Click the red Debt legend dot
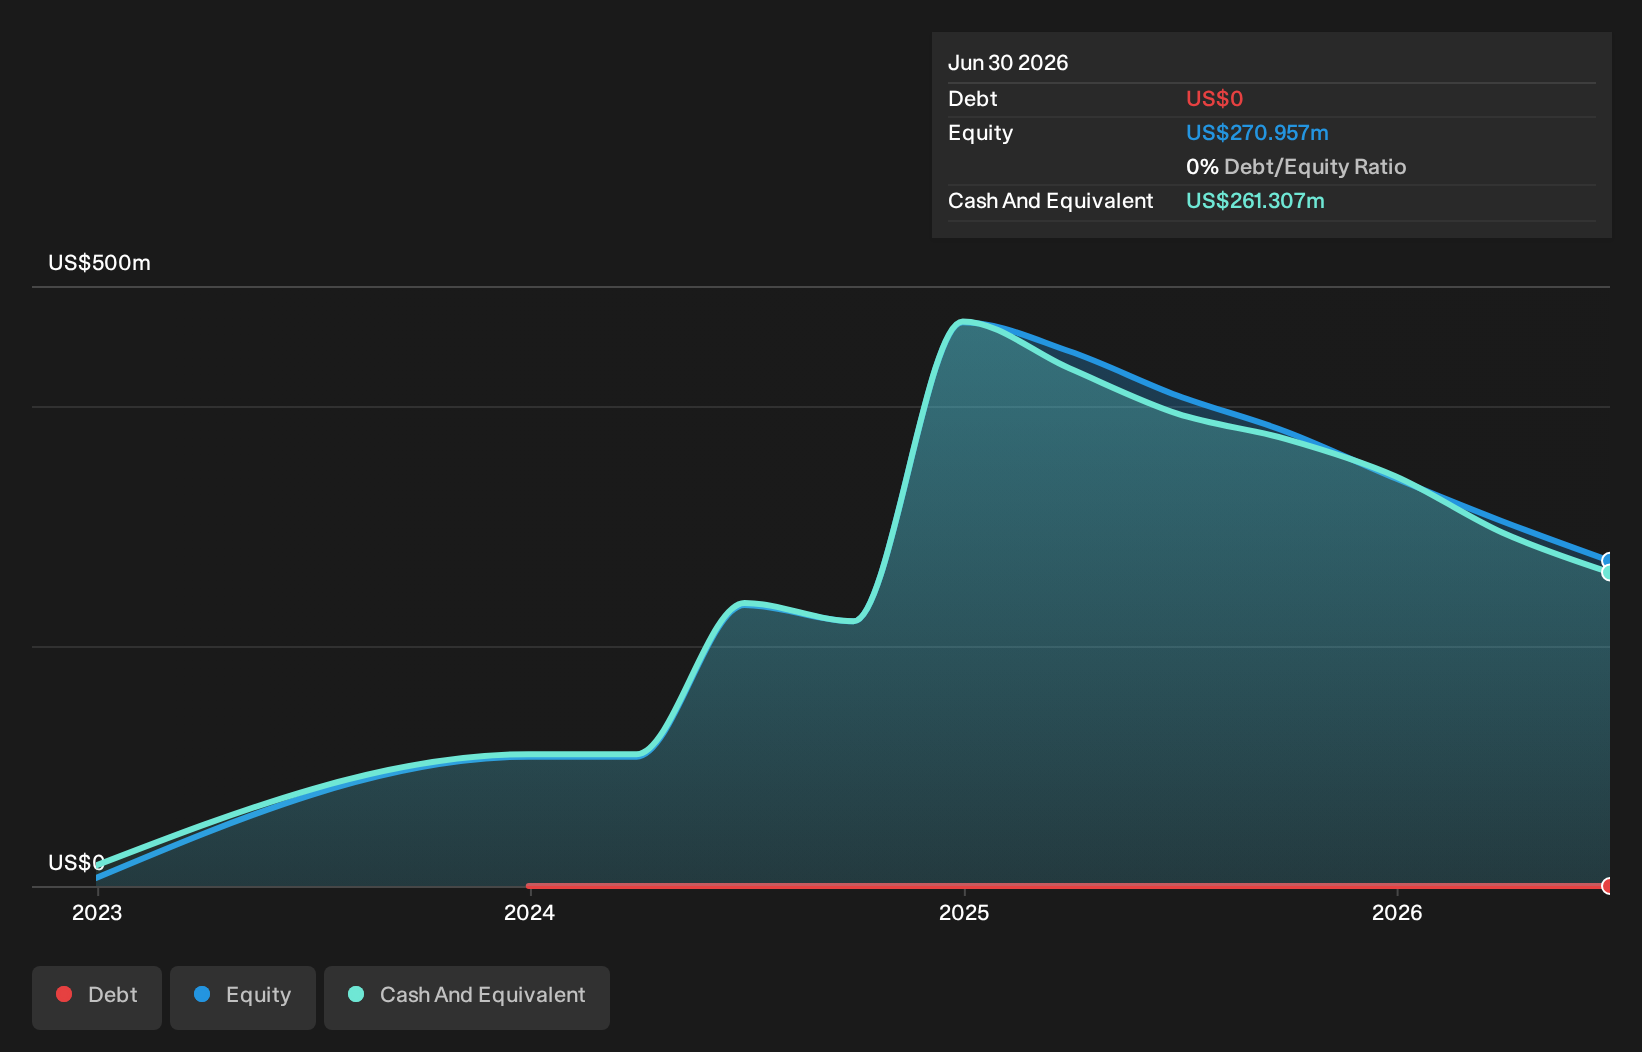 [x=64, y=994]
